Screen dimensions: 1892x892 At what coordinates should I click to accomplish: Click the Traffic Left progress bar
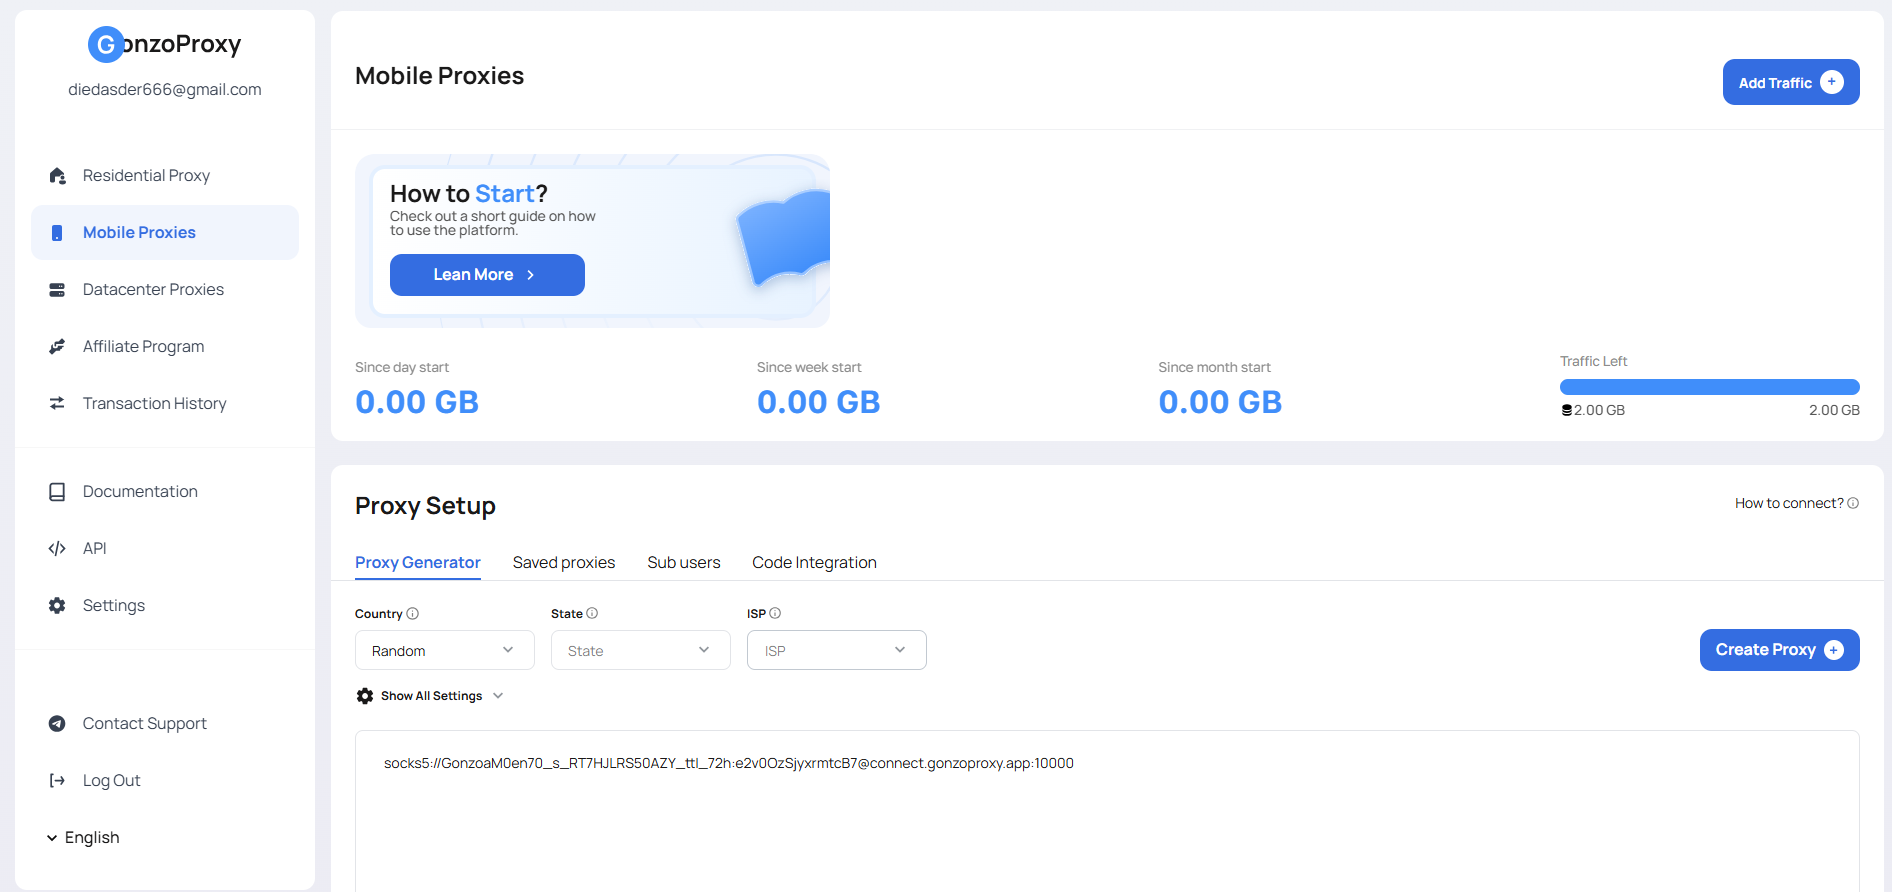[x=1710, y=387]
